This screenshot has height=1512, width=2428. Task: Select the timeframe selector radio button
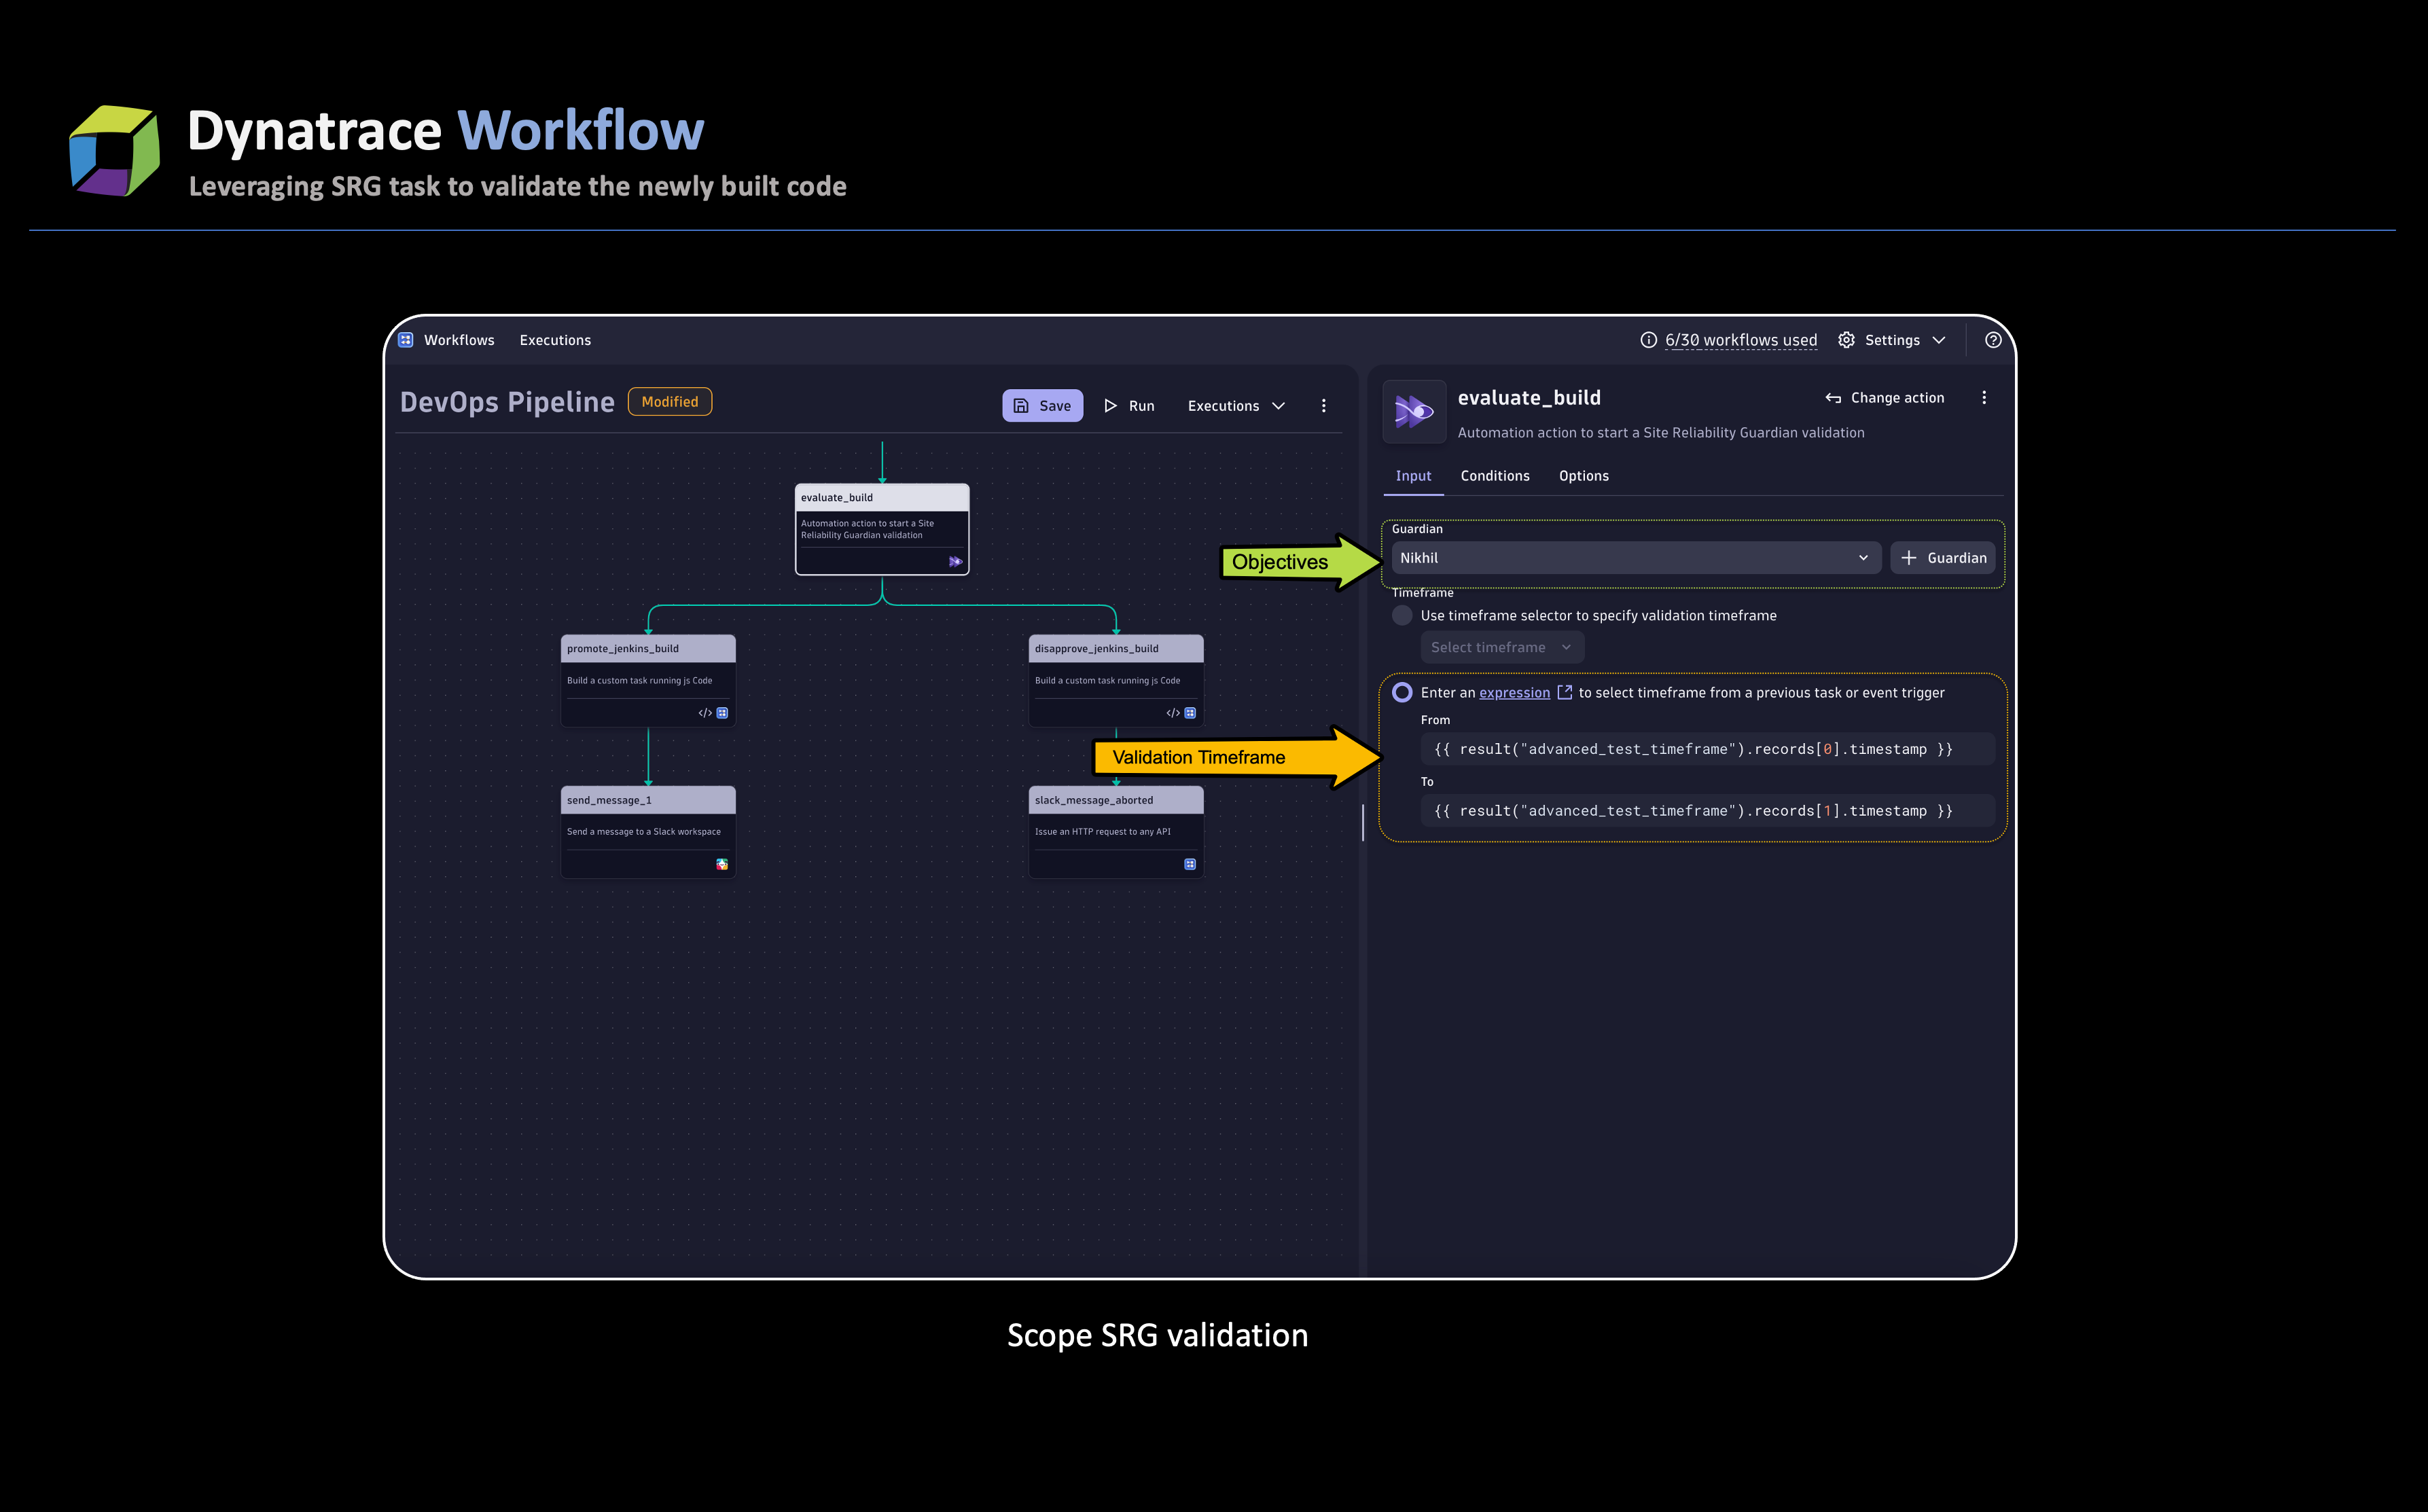(1402, 615)
